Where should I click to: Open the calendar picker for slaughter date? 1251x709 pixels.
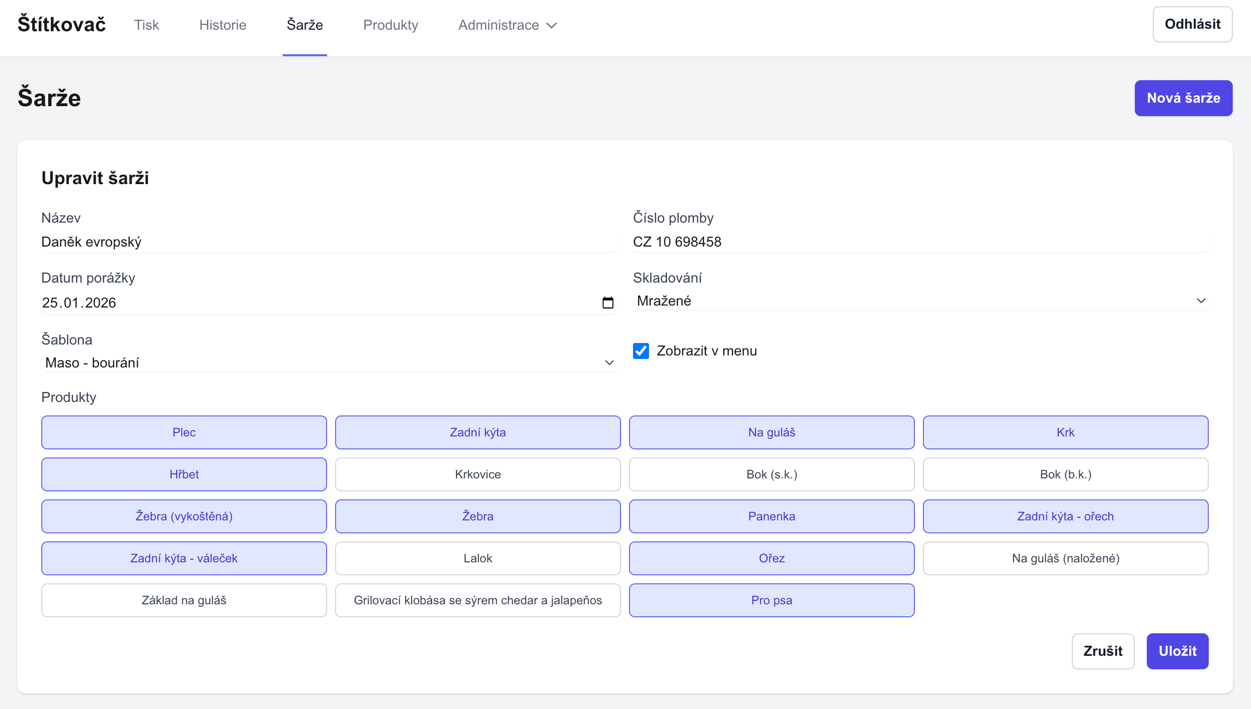click(x=607, y=303)
